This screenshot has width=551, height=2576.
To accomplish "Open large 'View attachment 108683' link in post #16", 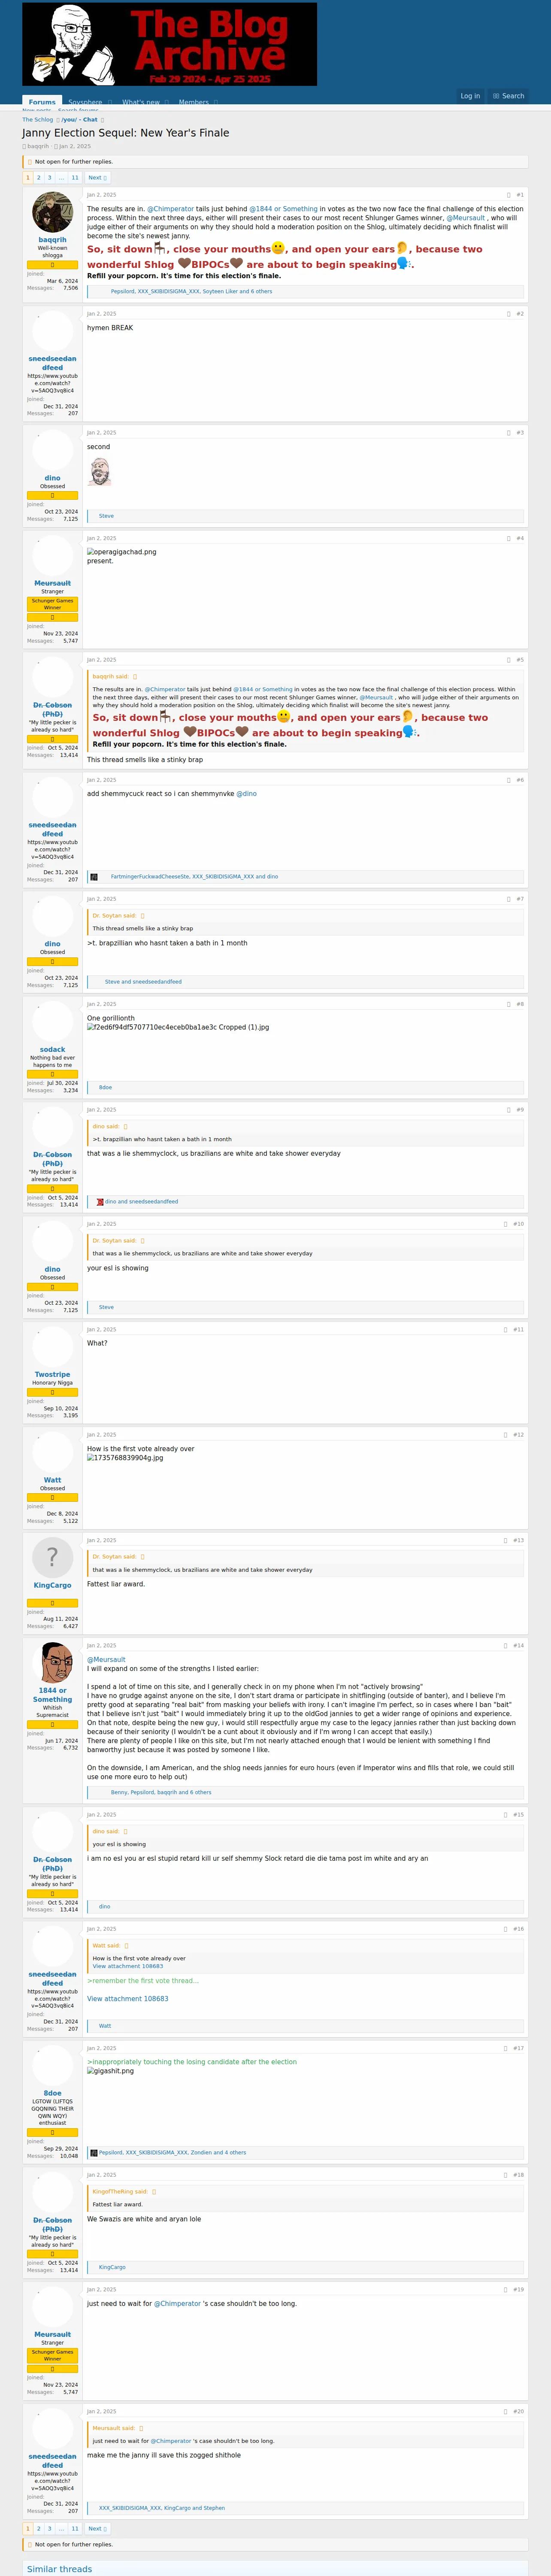I will [x=127, y=1999].
